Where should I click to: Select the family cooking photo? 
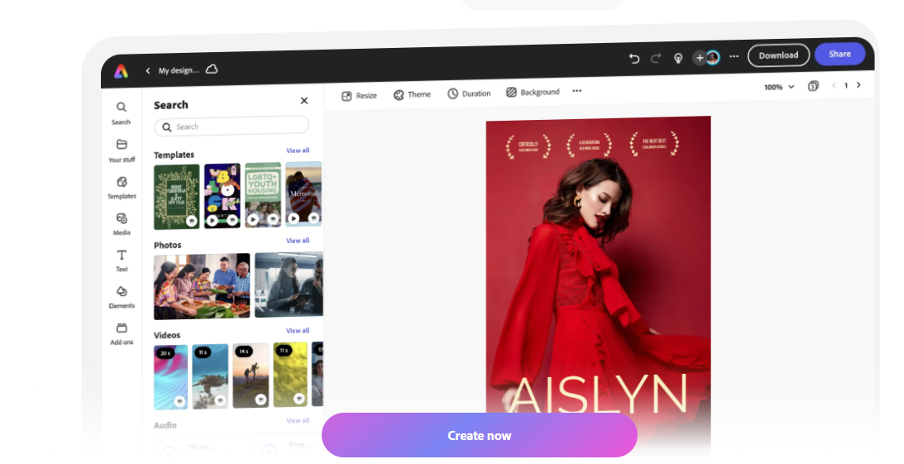pyautogui.click(x=202, y=286)
